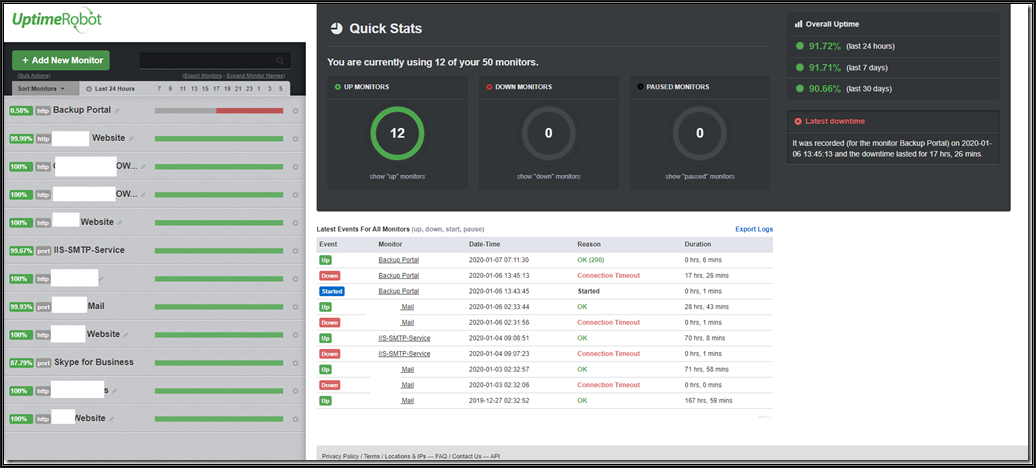
Task: Show "up" monitors link
Action: click(397, 176)
